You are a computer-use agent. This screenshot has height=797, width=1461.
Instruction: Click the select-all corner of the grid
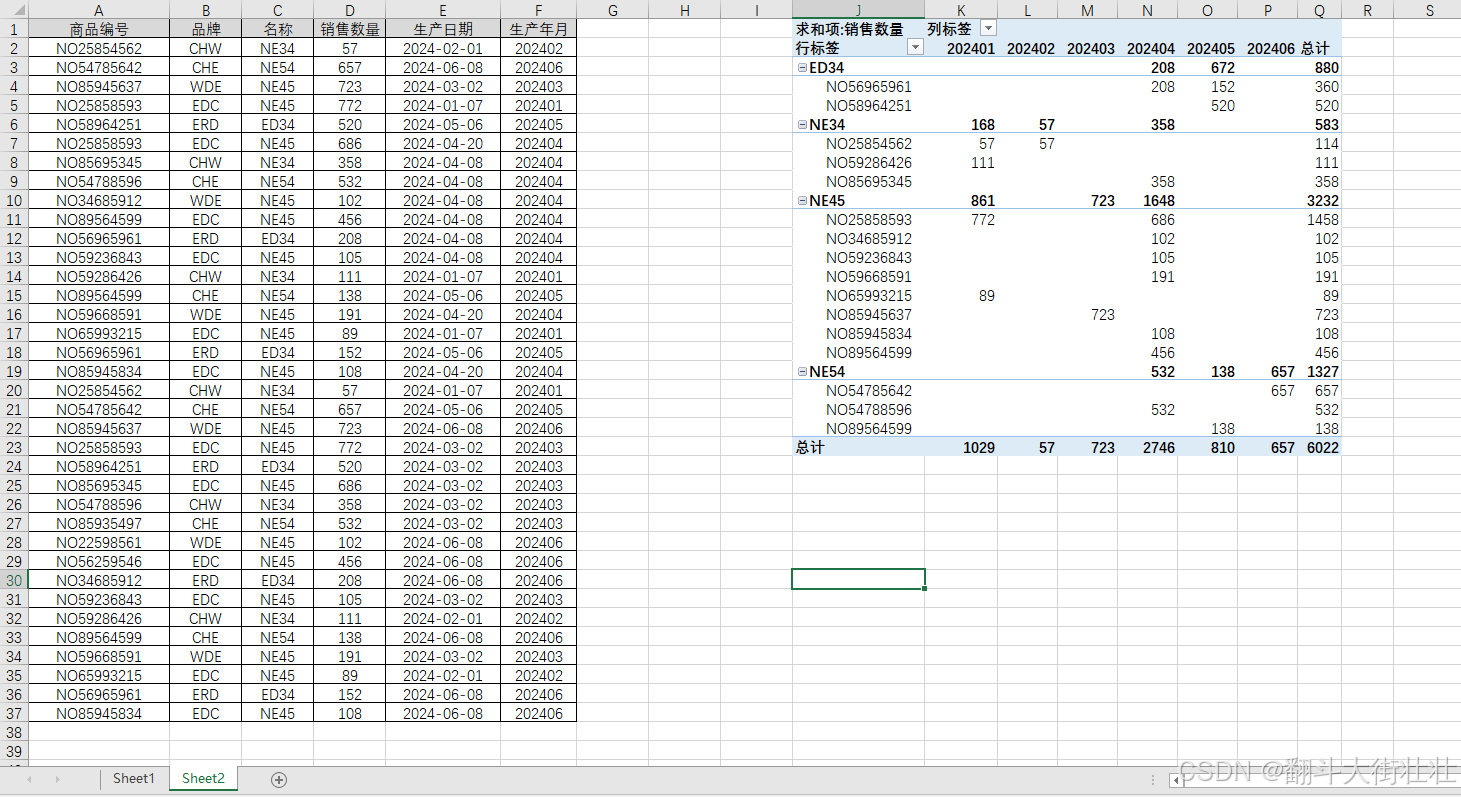click(14, 10)
